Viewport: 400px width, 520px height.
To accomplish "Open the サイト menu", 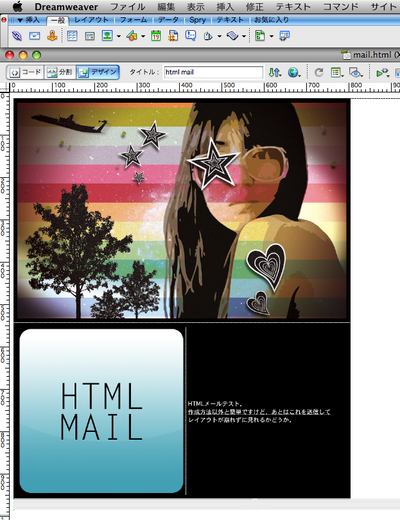I will pyautogui.click(x=385, y=7).
